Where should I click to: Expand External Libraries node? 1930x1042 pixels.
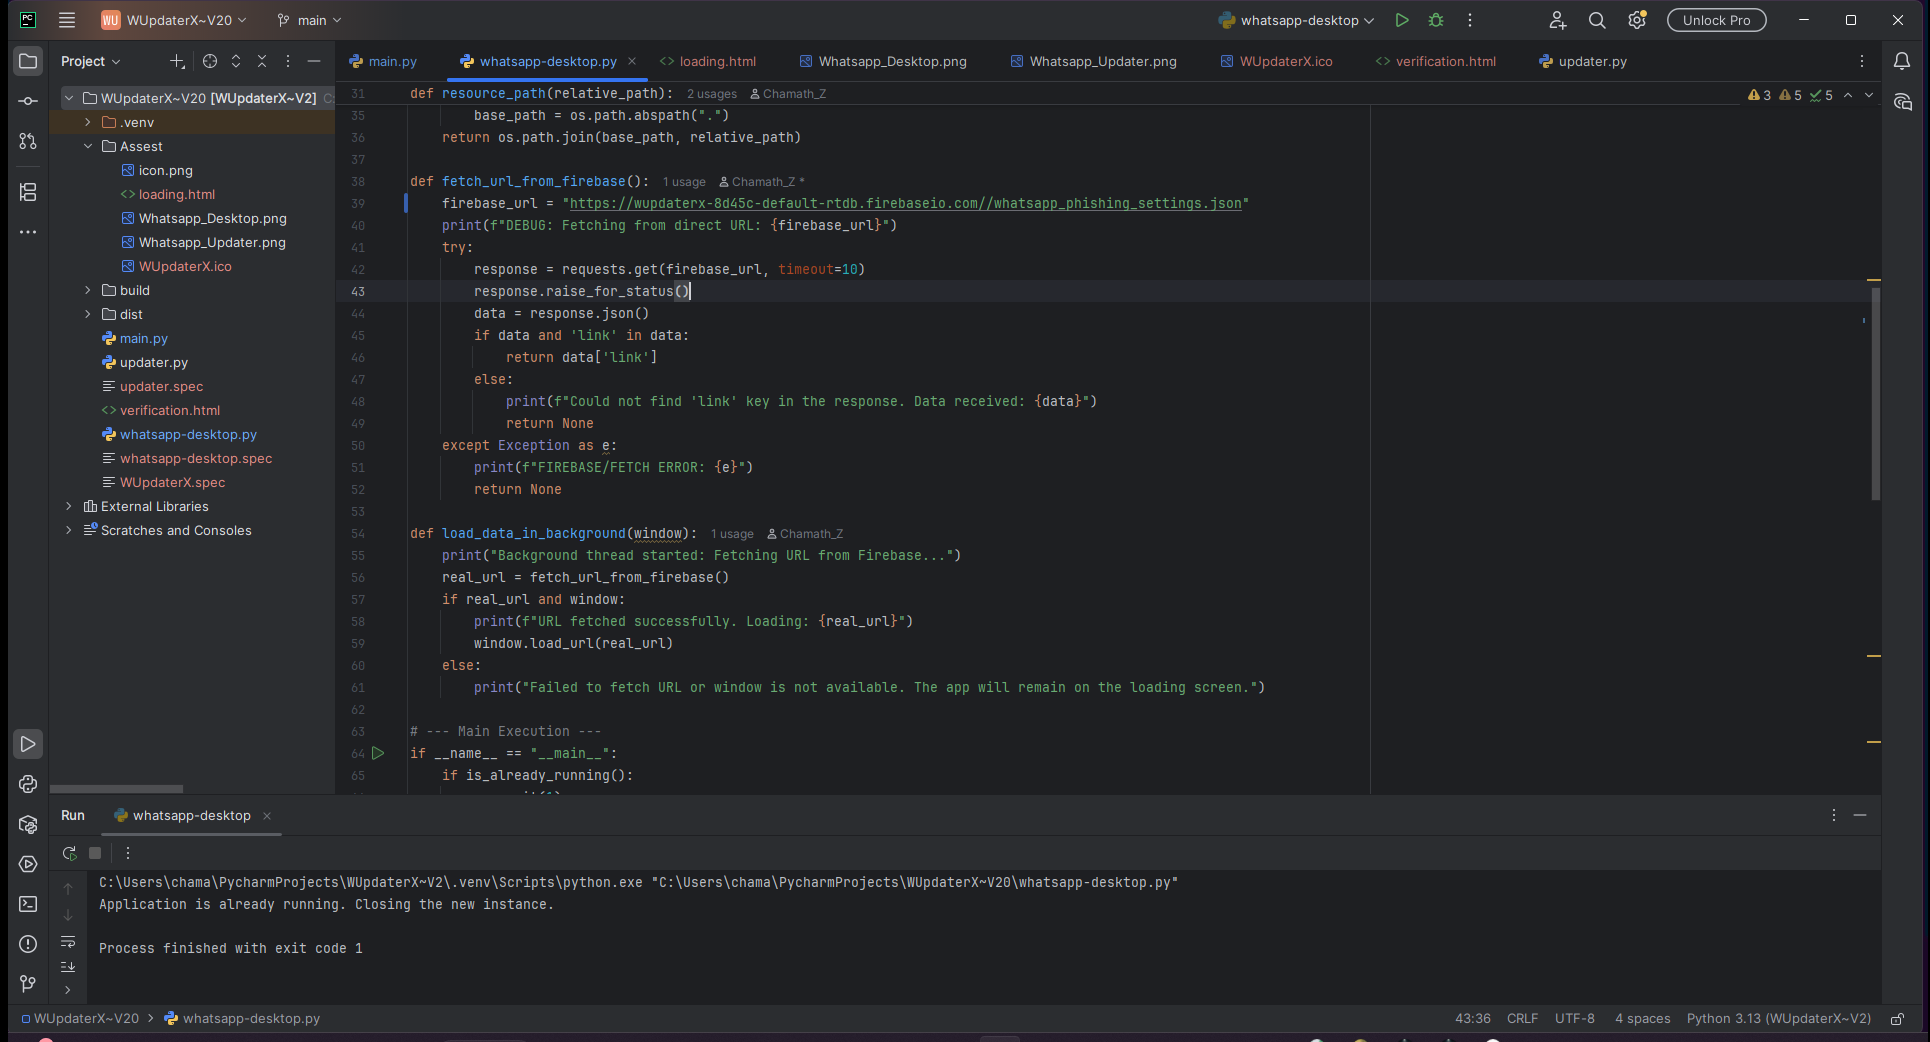point(69,506)
